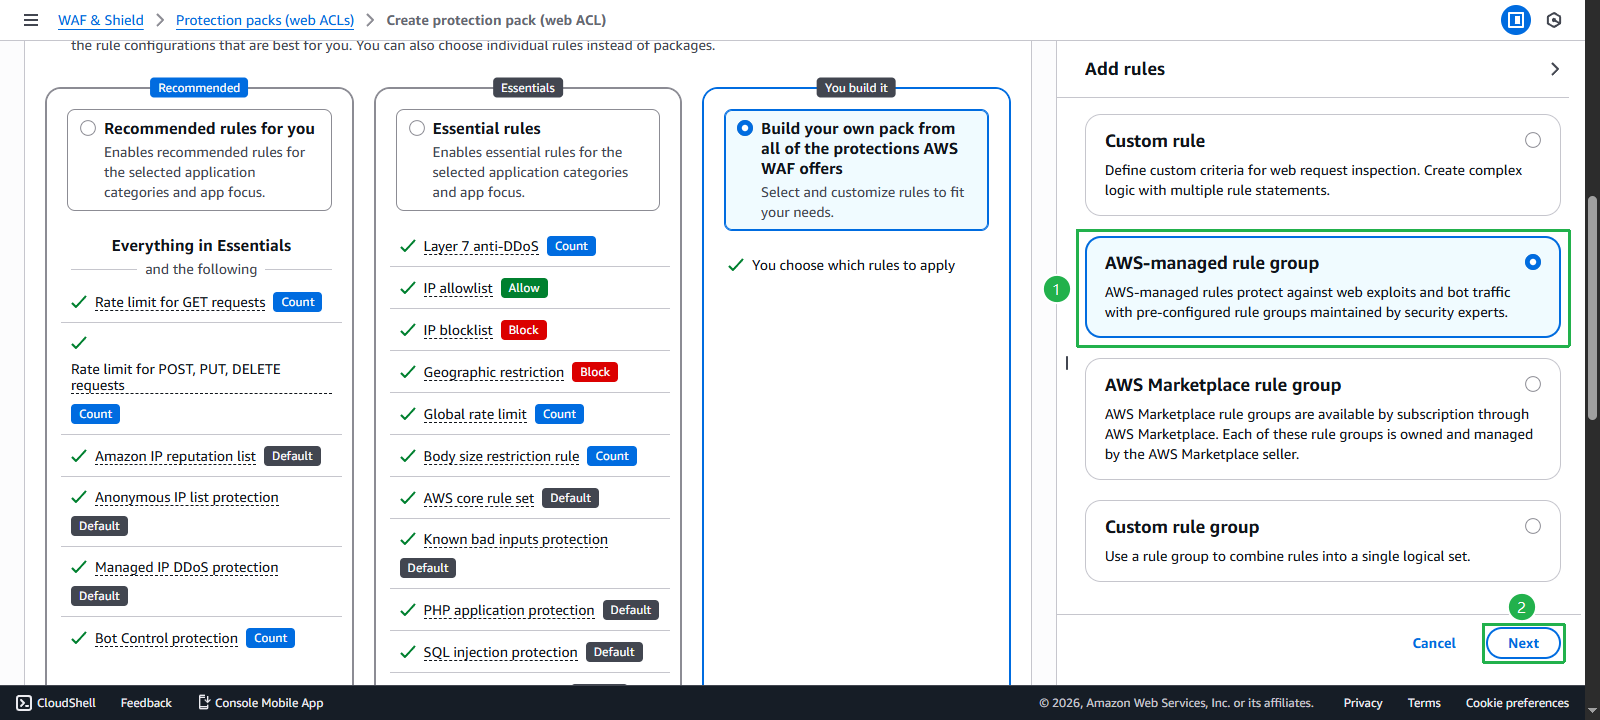Open Console Mobile App link
The width and height of the screenshot is (1600, 720).
[260, 703]
